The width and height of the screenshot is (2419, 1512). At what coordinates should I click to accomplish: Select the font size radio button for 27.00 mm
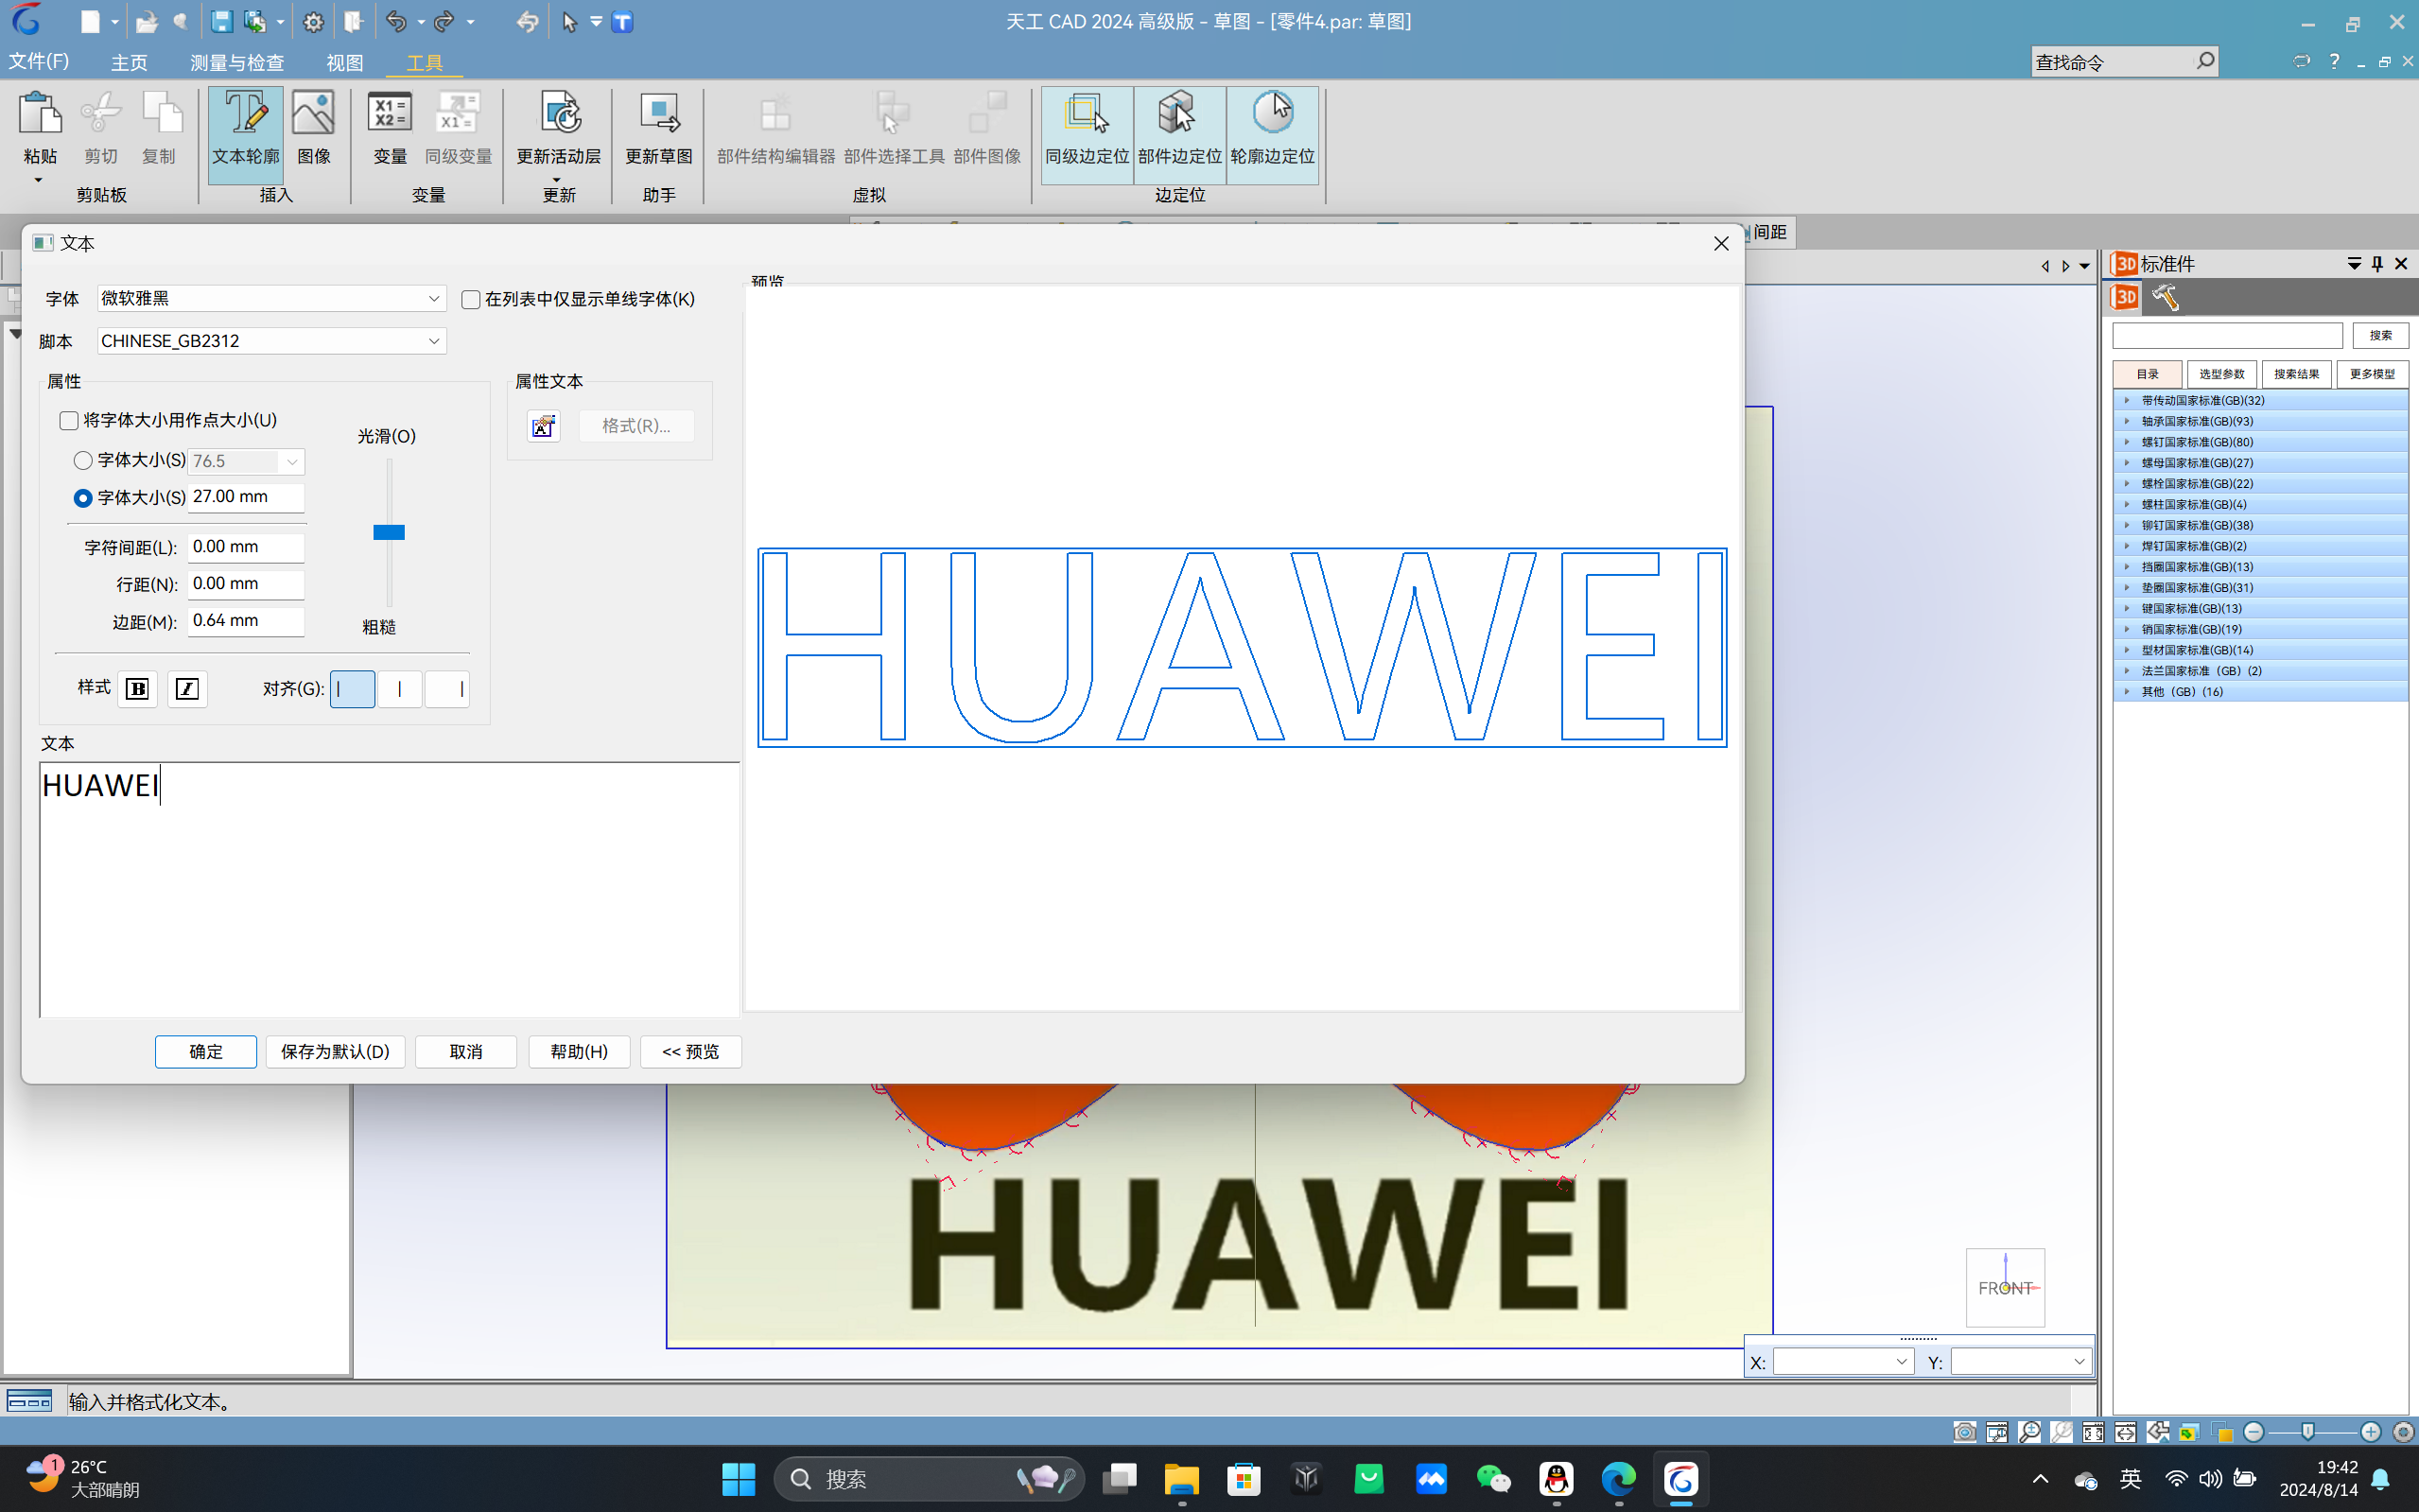click(x=83, y=497)
